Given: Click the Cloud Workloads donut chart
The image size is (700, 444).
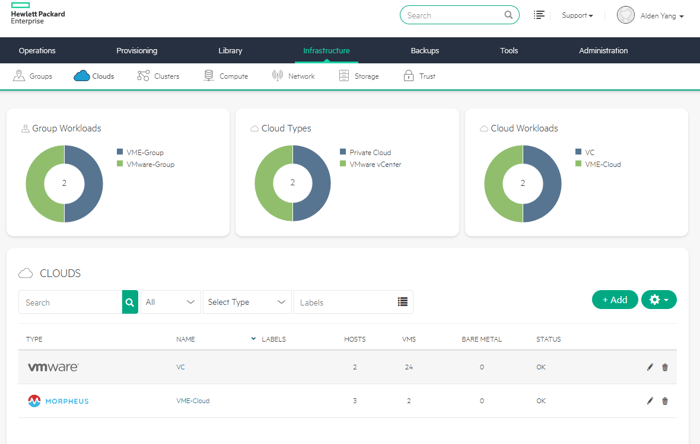Looking at the screenshot, I should [x=523, y=183].
